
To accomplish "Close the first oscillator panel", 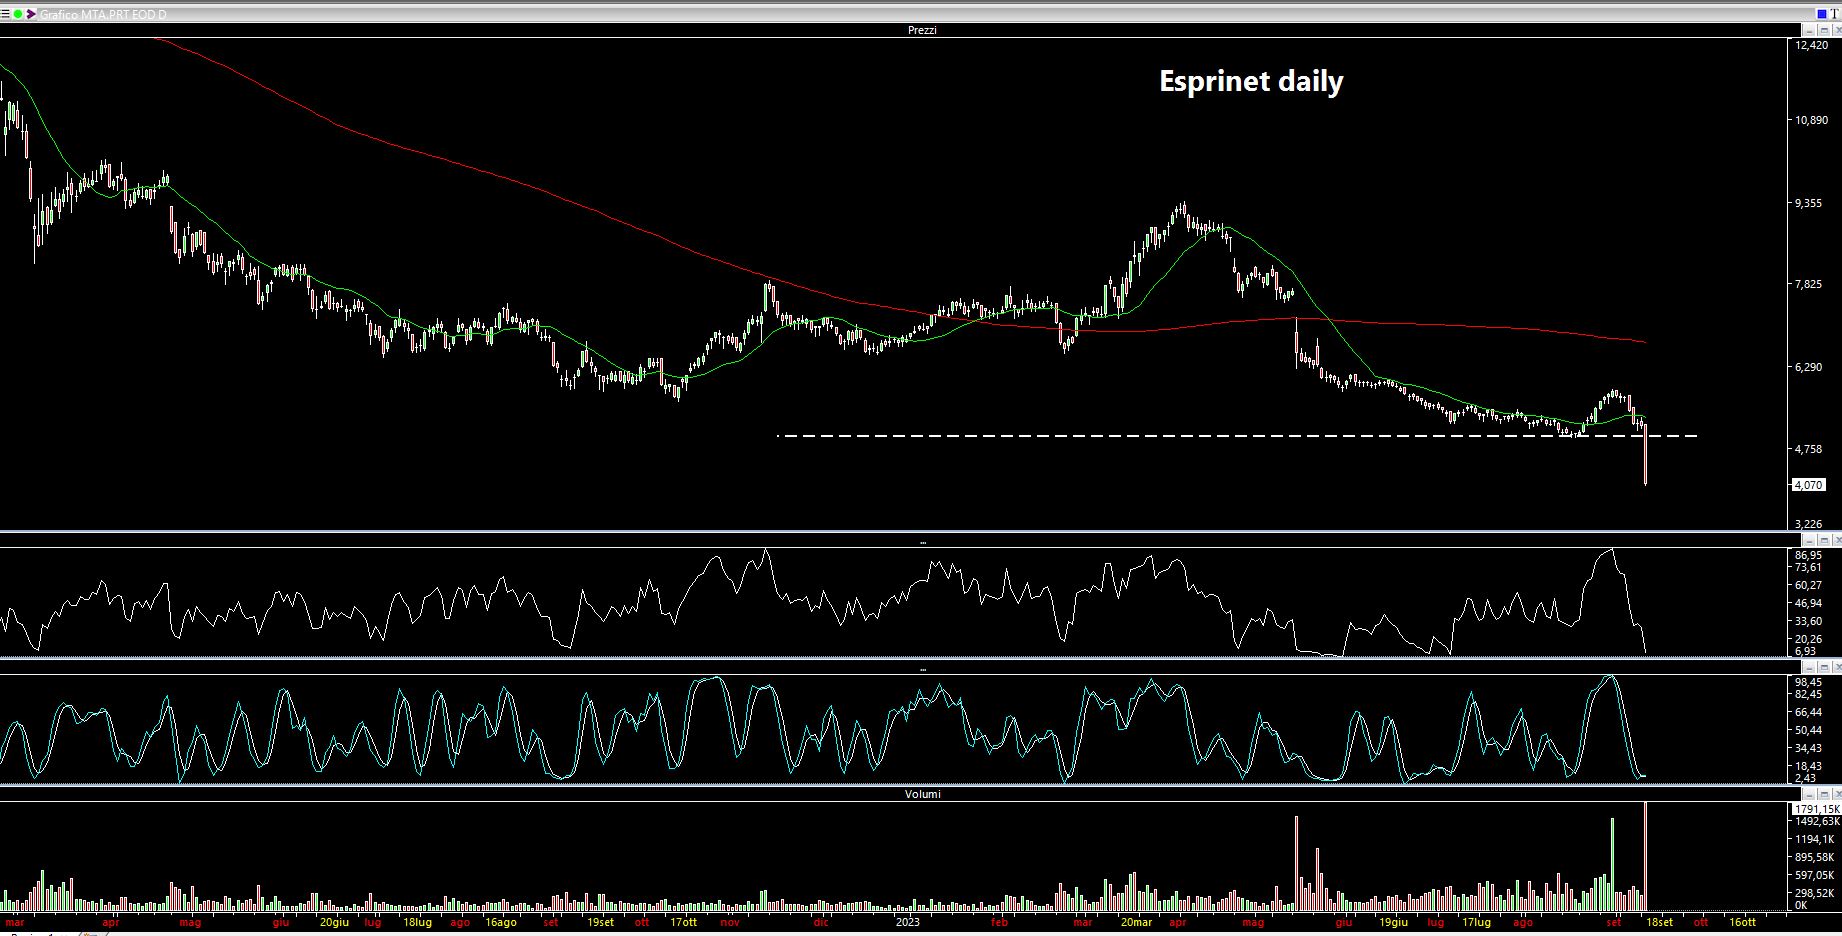I will [x=1838, y=540].
